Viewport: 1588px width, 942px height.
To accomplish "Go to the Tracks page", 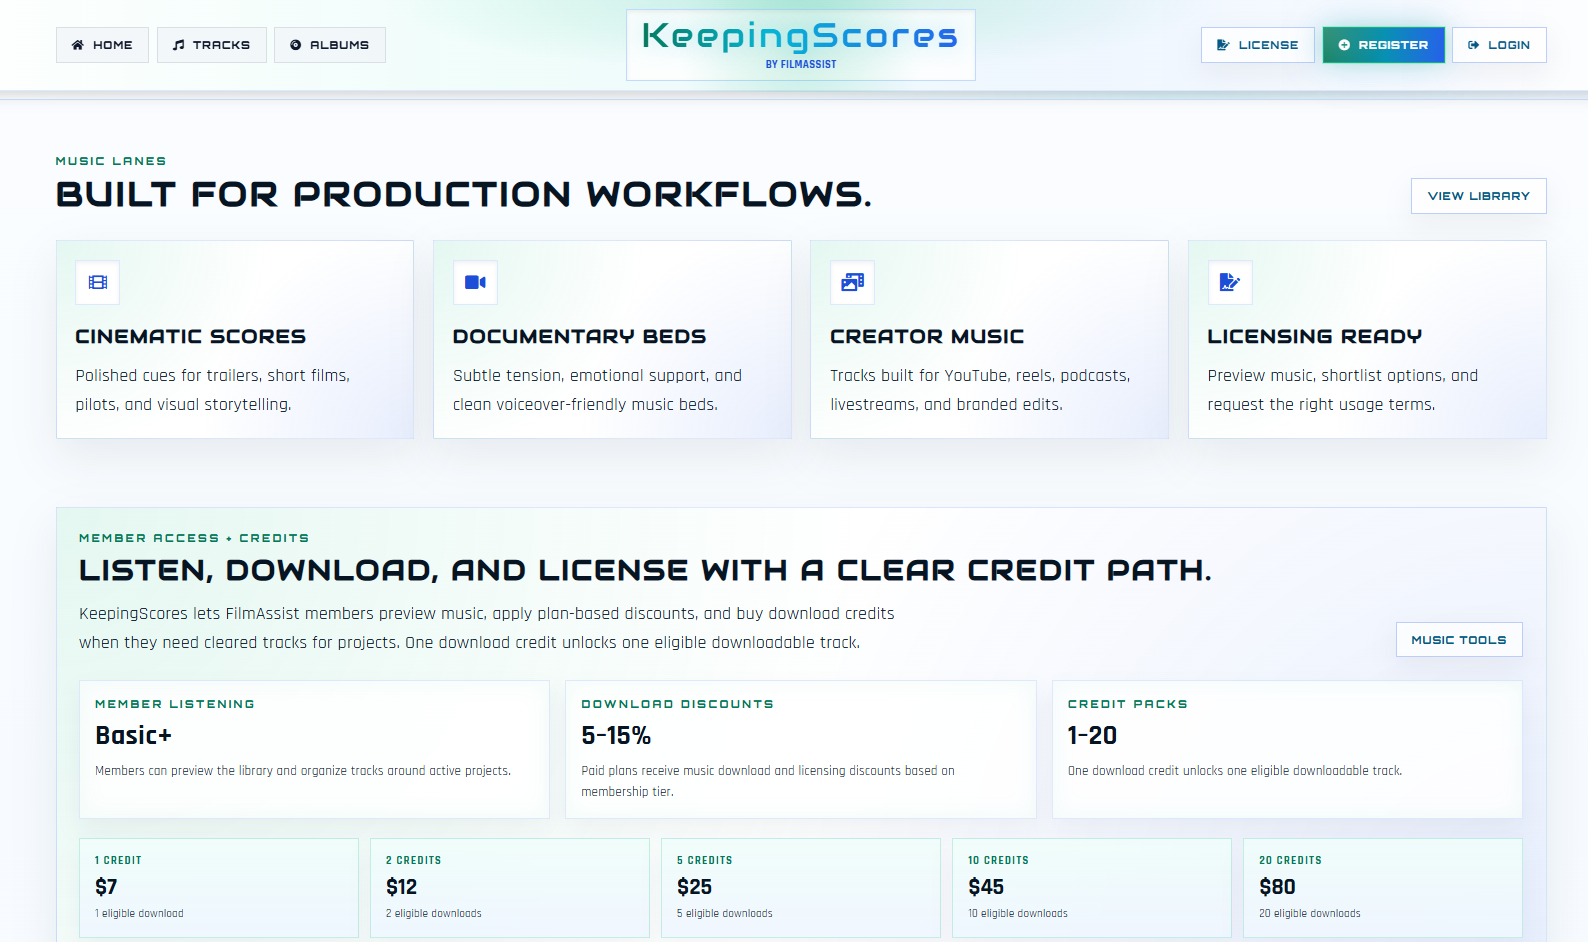I will [x=211, y=45].
